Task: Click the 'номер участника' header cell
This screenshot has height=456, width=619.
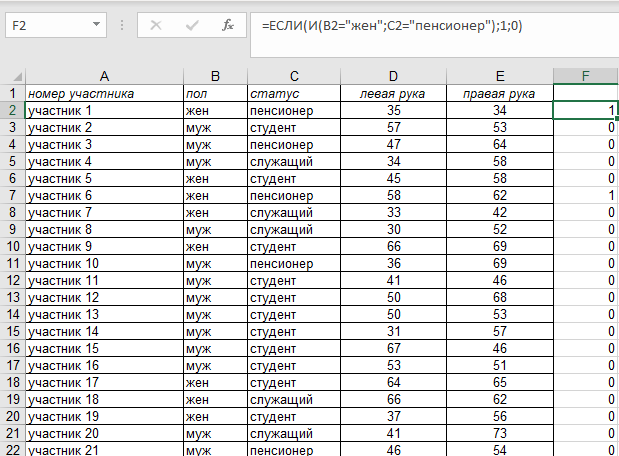Action: [x=104, y=94]
